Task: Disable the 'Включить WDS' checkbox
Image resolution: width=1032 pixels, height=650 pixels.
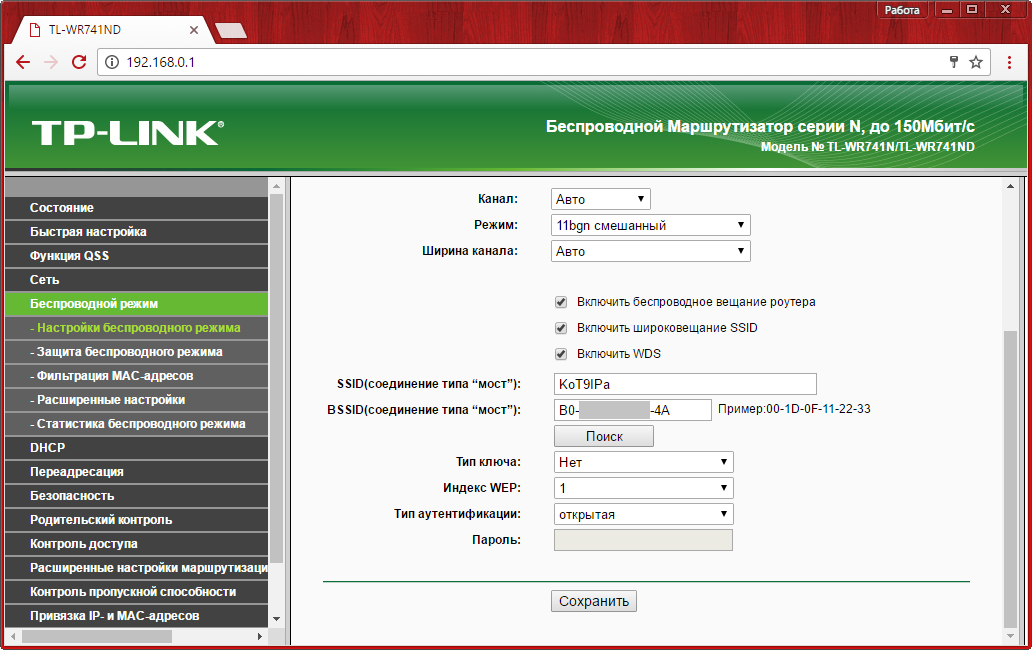Action: [561, 354]
